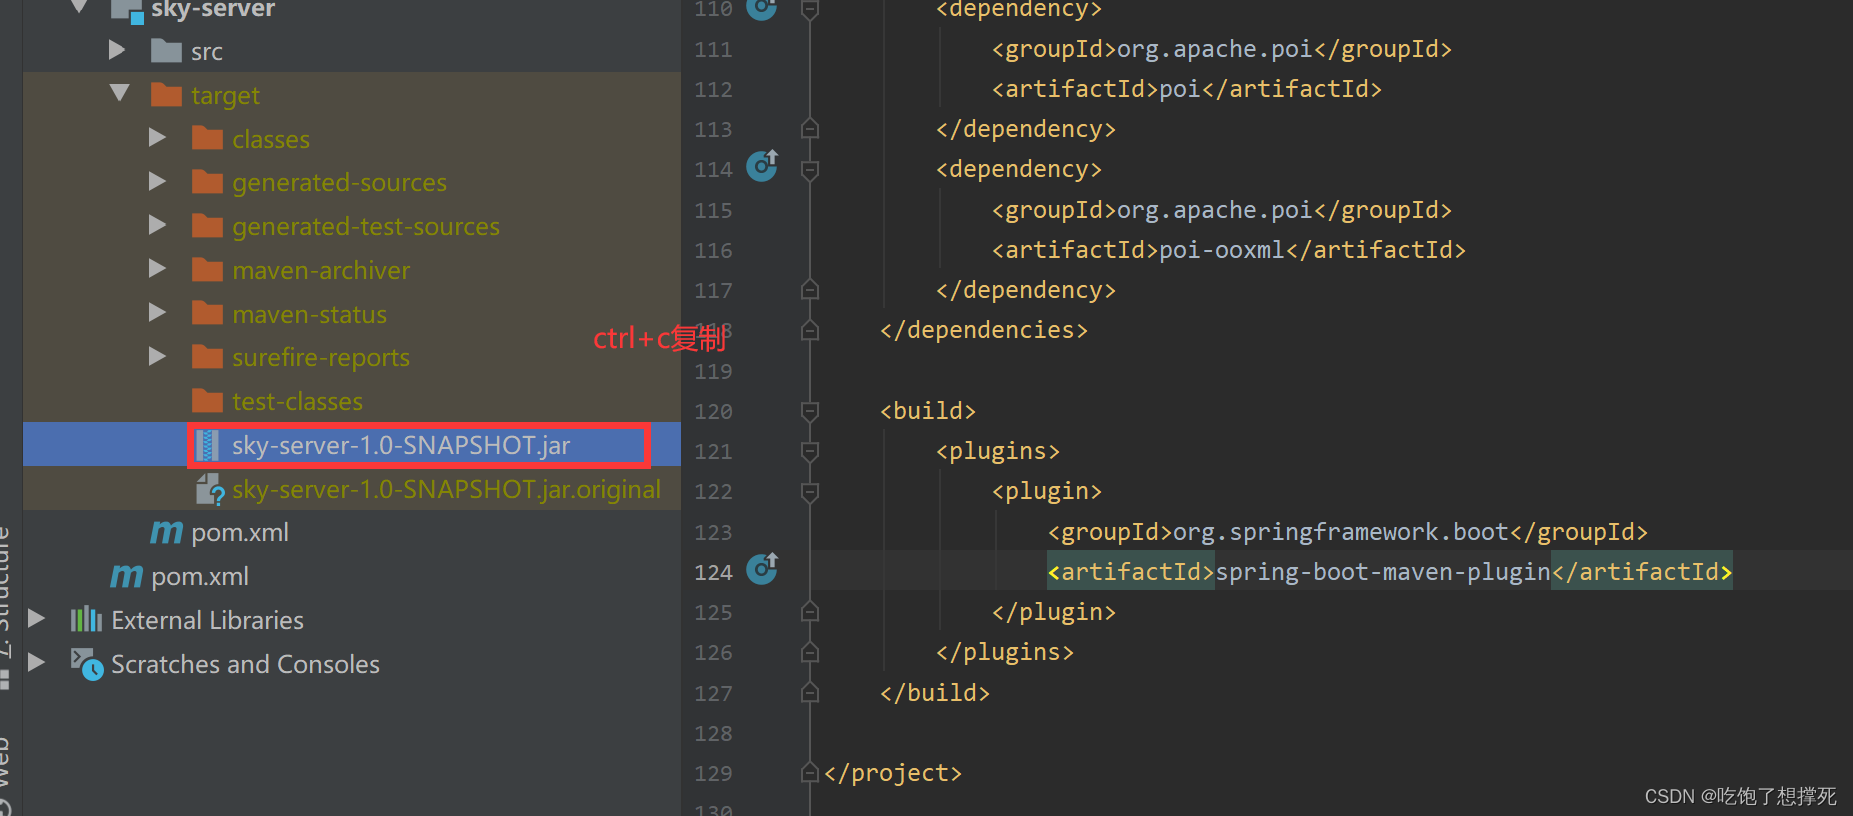Expand the External Libraries node
This screenshot has width=1853, height=816.
[36, 619]
